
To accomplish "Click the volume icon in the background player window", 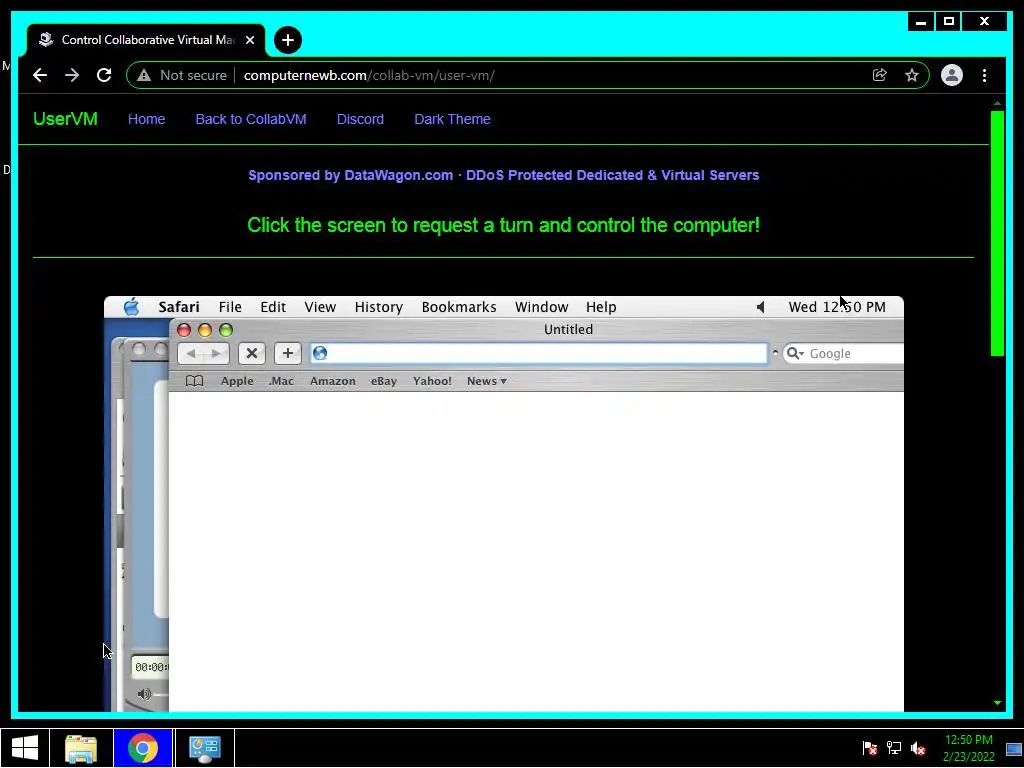I will click(144, 694).
